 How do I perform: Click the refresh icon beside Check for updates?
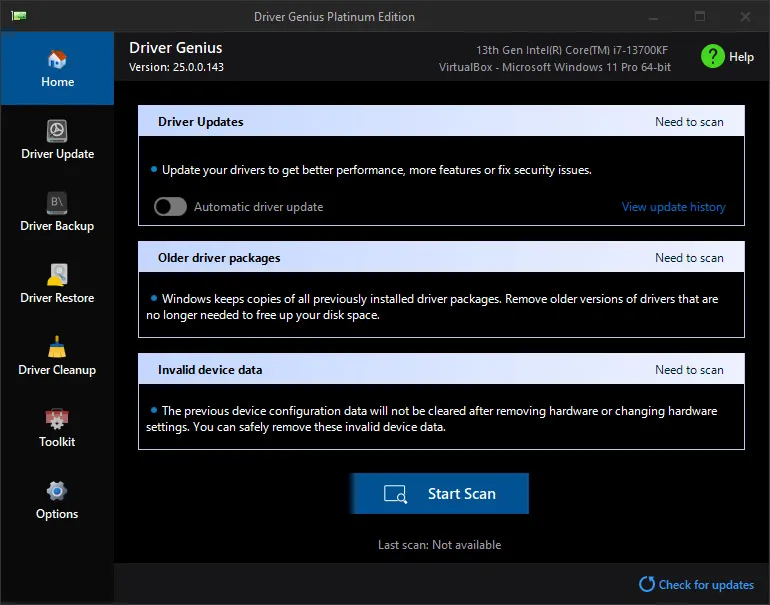pyautogui.click(x=647, y=584)
